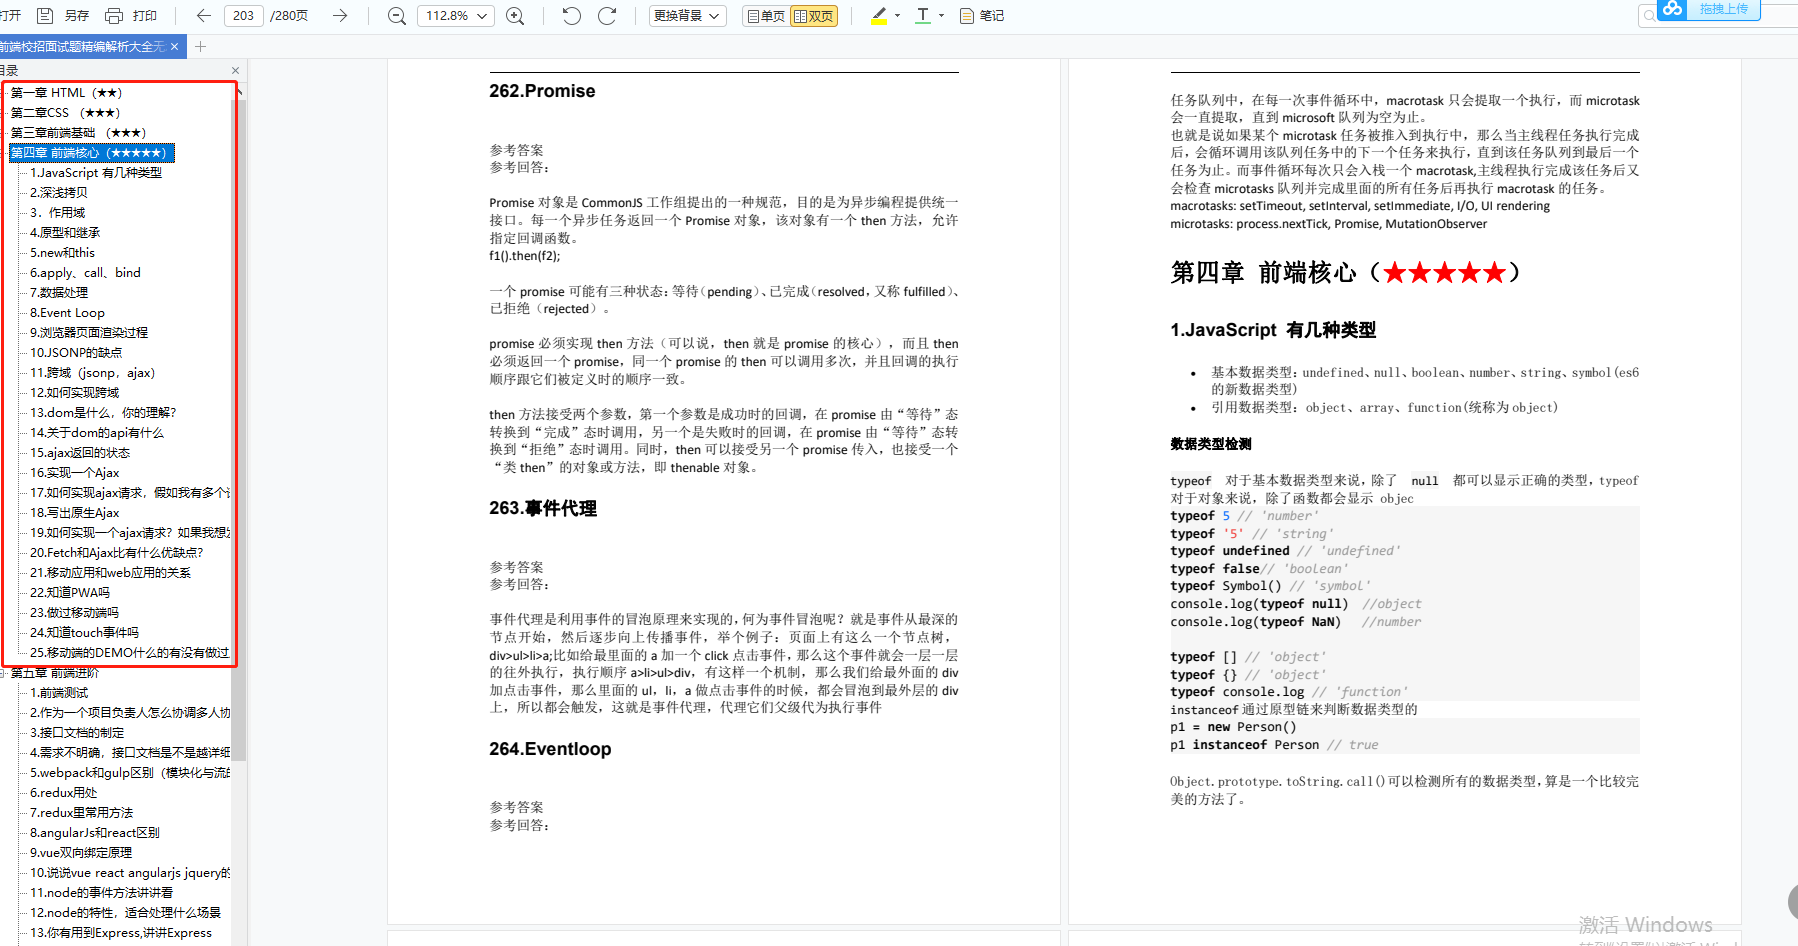Click the Save As (另存) icon
Image resolution: width=1798 pixels, height=946 pixels.
point(45,16)
